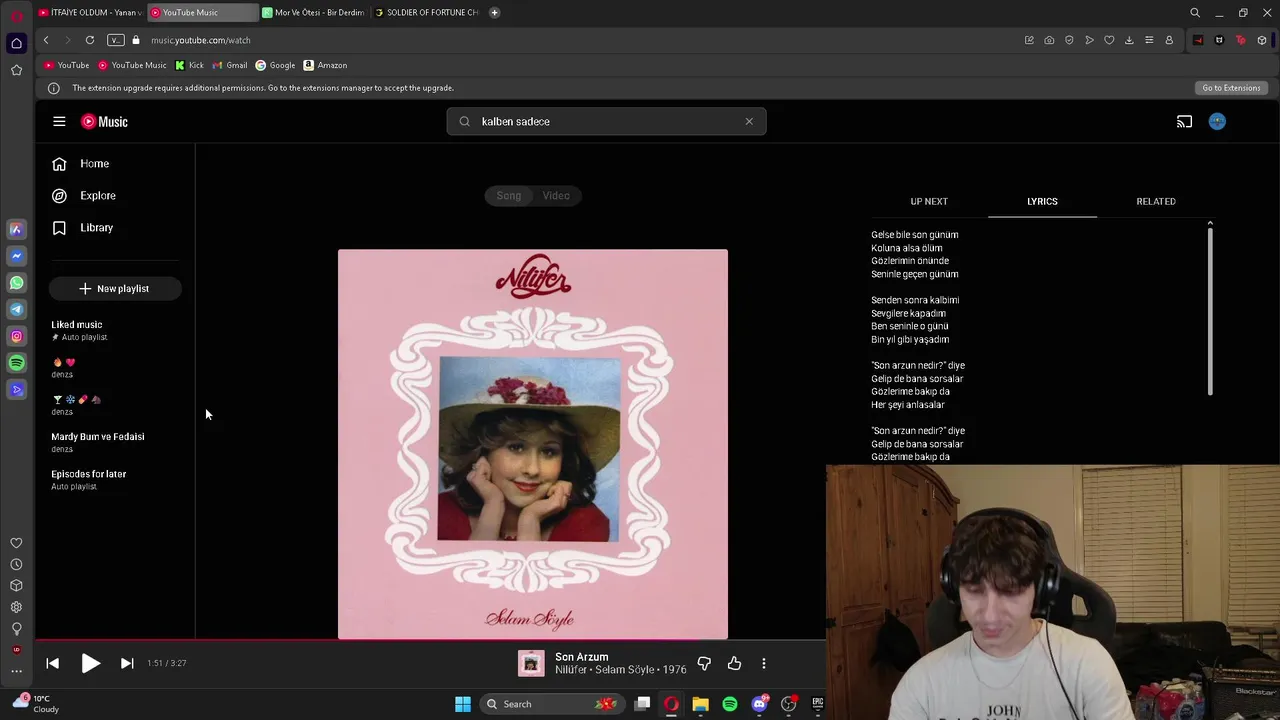Click the lyrics panel scrollbar

pyautogui.click(x=1210, y=310)
